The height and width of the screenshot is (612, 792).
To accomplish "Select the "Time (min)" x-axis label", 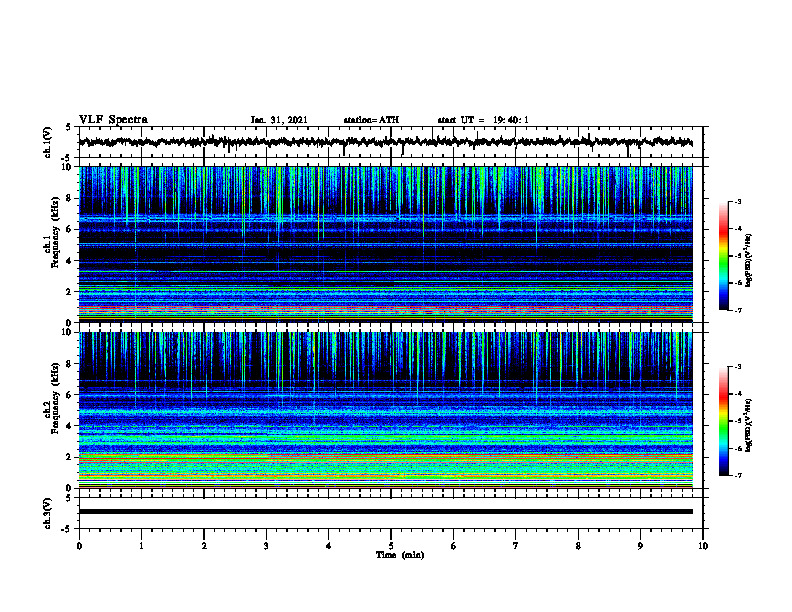I will (x=400, y=555).
